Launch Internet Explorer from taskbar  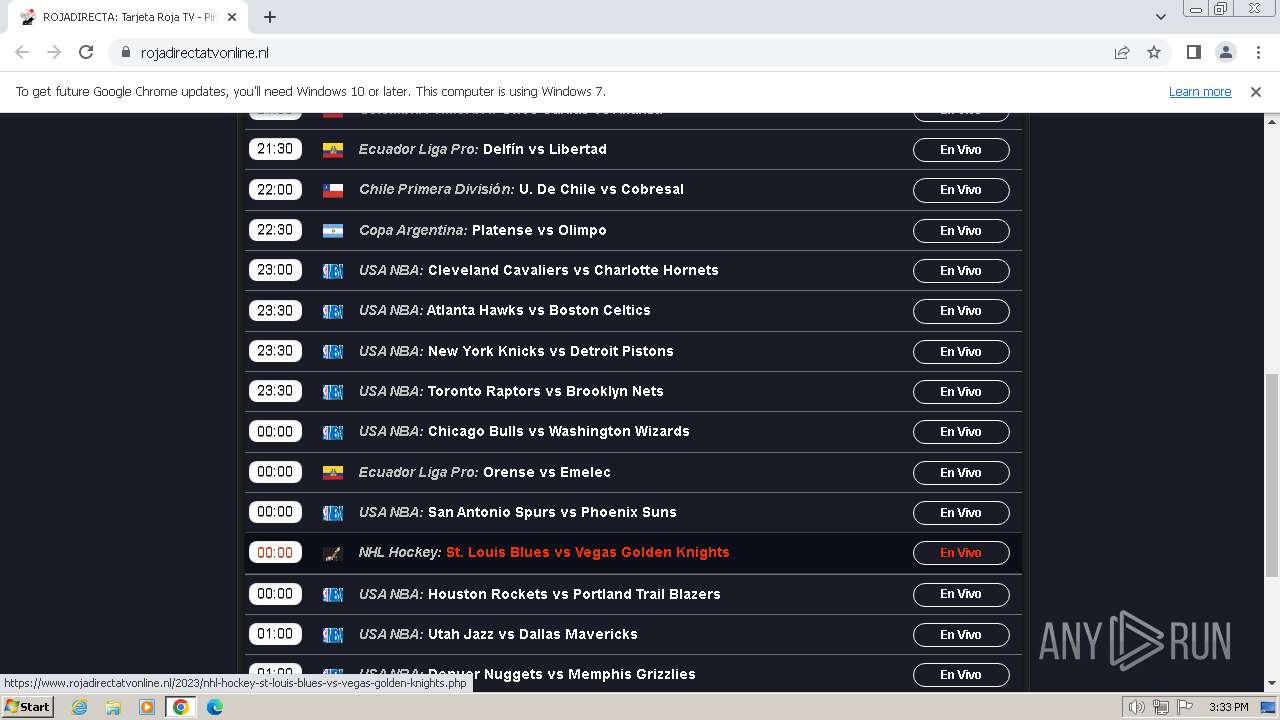click(x=80, y=707)
